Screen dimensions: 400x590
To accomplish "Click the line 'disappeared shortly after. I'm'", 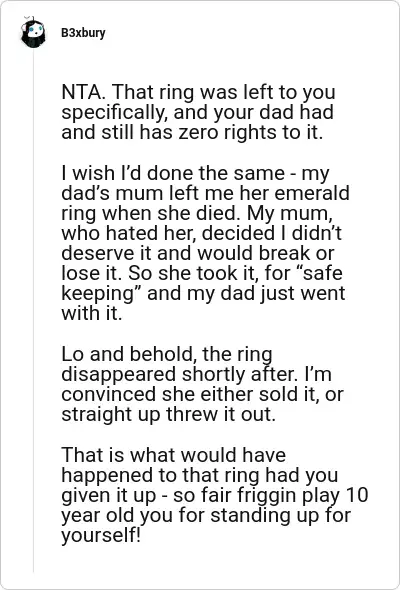I will (196, 374).
